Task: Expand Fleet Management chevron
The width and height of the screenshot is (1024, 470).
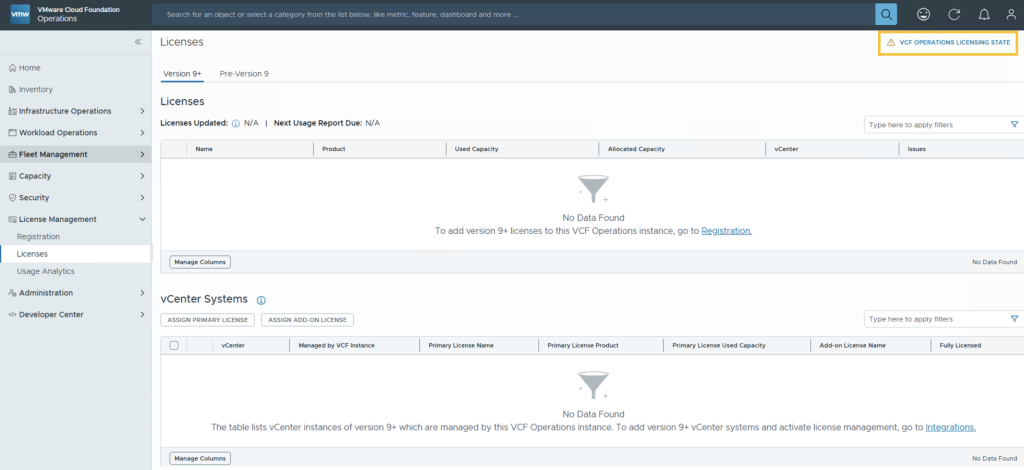Action: click(x=142, y=155)
